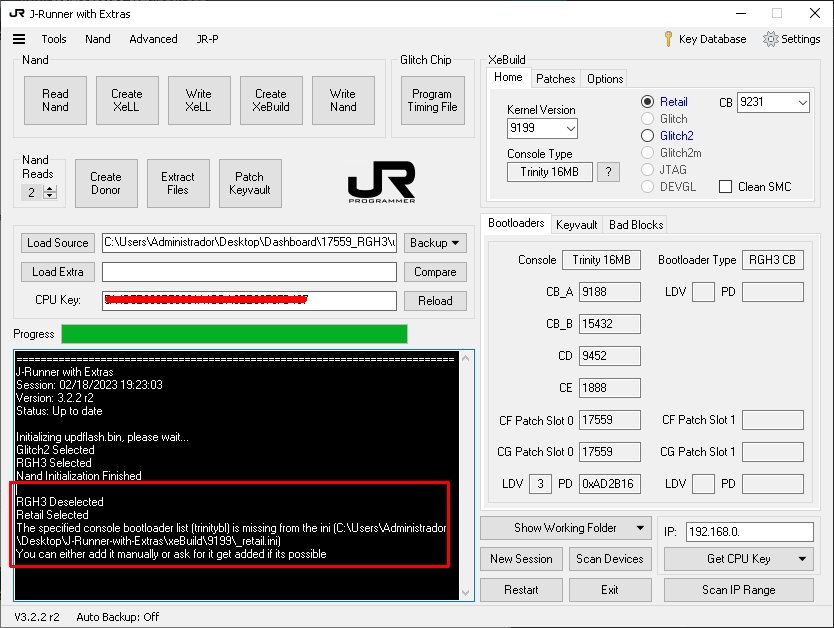Image resolution: width=834 pixels, height=628 pixels.
Task: Click the Compare button
Action: 435,272
